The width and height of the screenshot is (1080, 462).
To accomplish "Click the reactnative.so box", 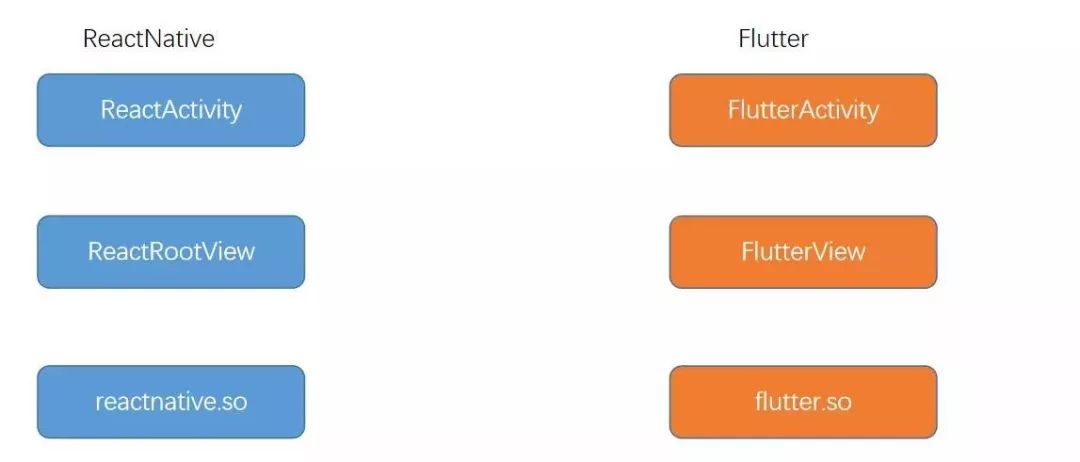I will 171,402.
